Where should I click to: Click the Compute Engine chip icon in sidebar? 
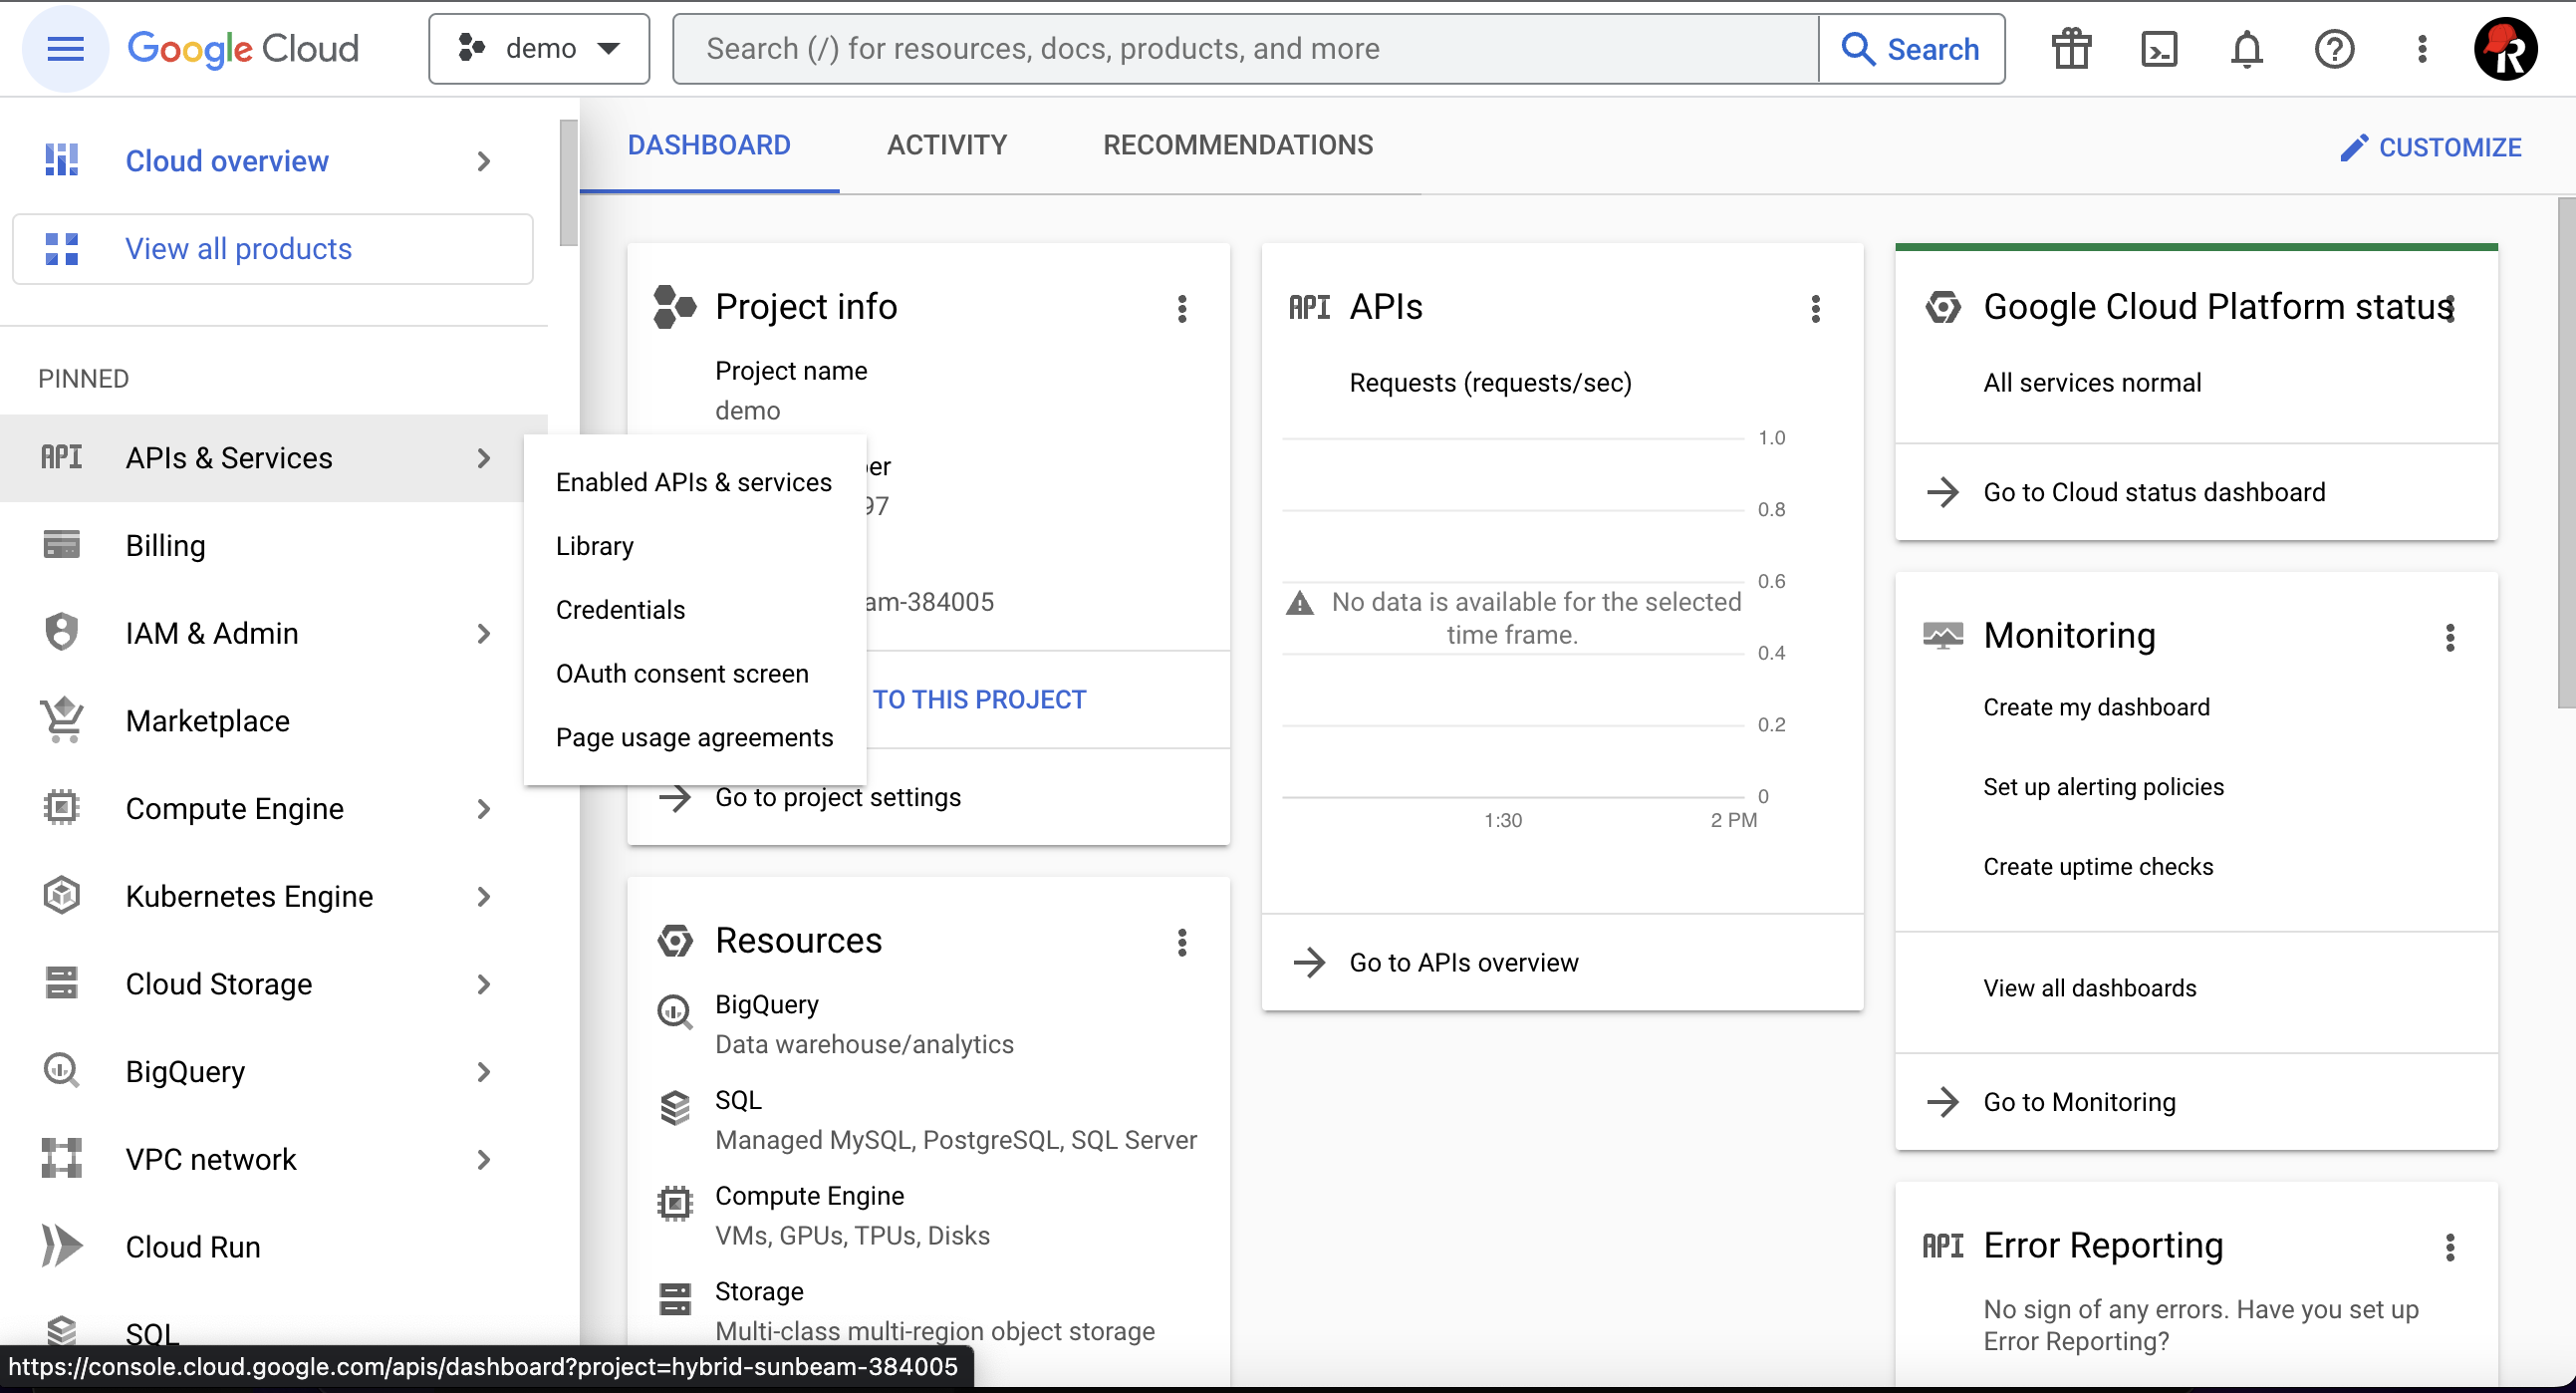tap(61, 808)
